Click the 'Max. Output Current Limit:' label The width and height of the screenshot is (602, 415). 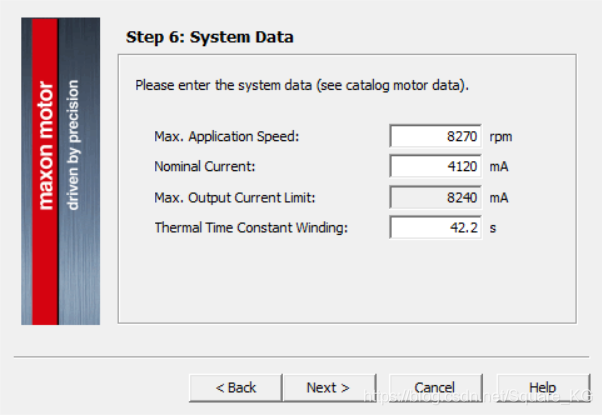(235, 197)
